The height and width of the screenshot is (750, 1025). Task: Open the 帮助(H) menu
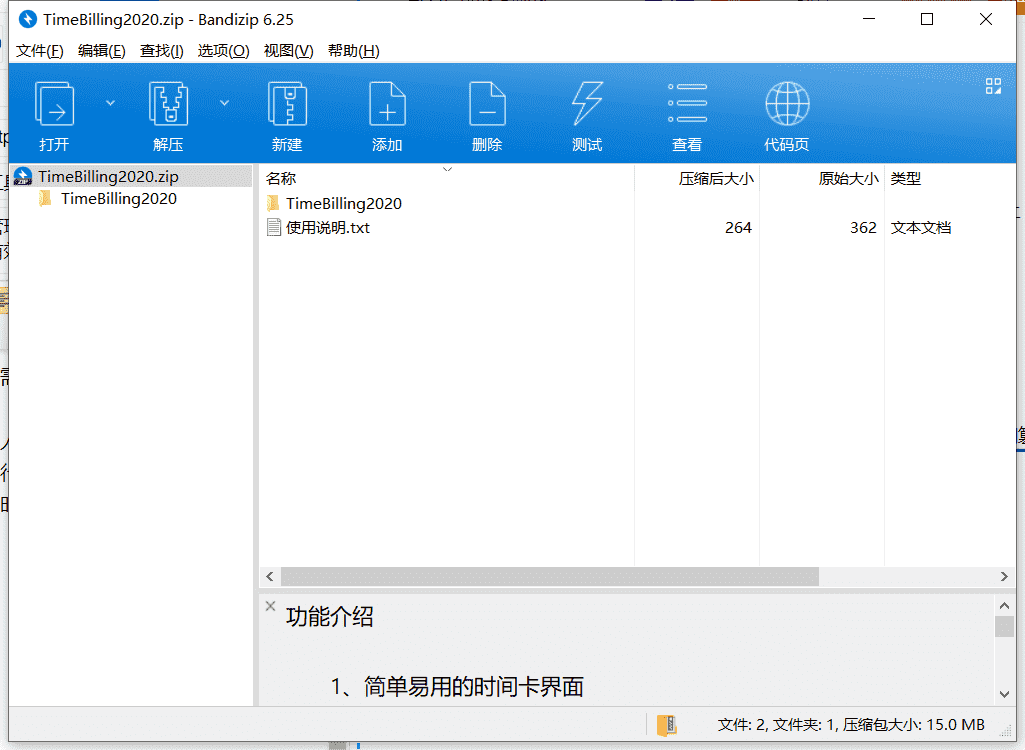coord(353,51)
